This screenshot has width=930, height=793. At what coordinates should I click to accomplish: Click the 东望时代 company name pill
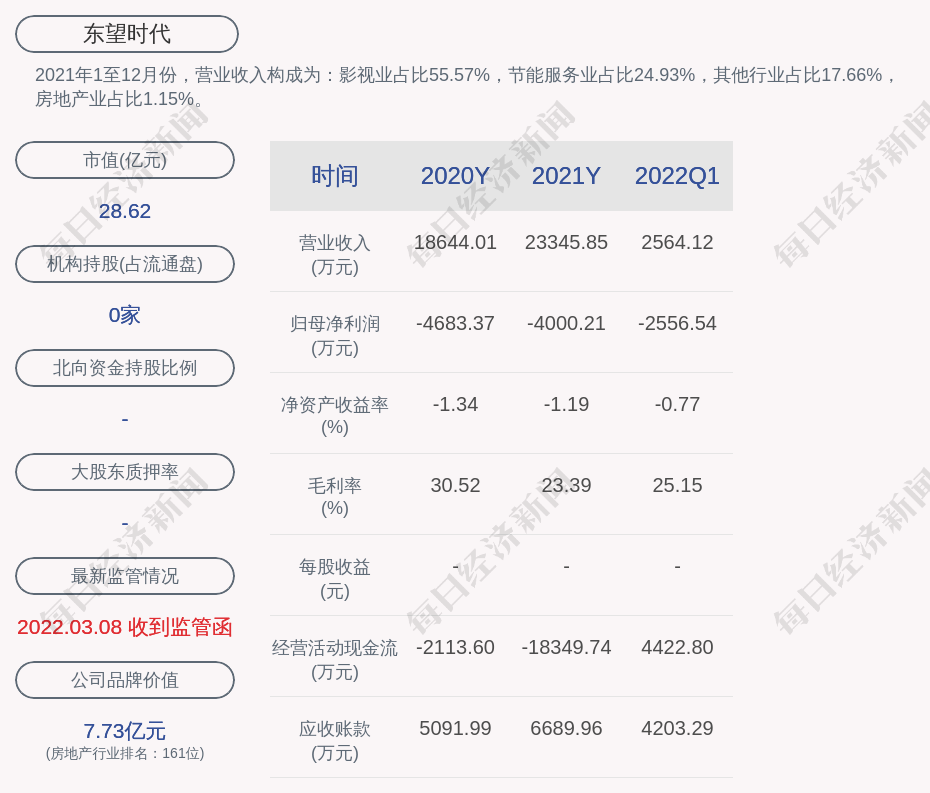(127, 34)
